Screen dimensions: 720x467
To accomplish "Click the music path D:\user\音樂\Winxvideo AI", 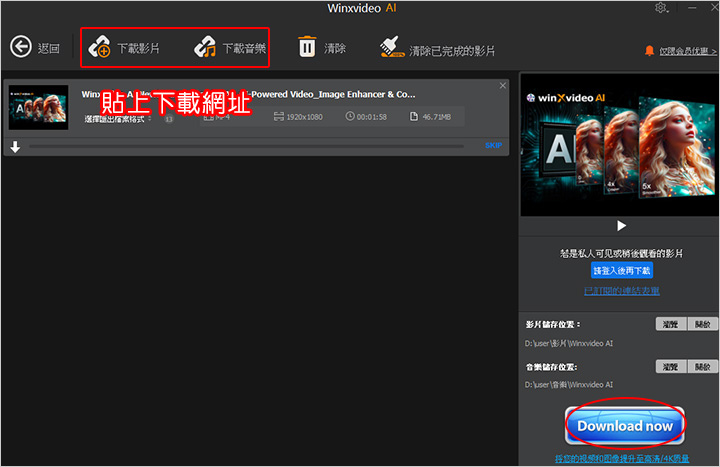I will pyautogui.click(x=568, y=385).
